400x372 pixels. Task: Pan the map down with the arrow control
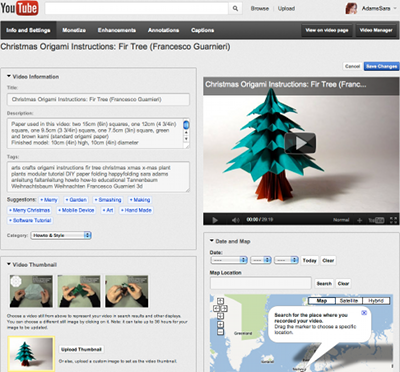(x=220, y=315)
